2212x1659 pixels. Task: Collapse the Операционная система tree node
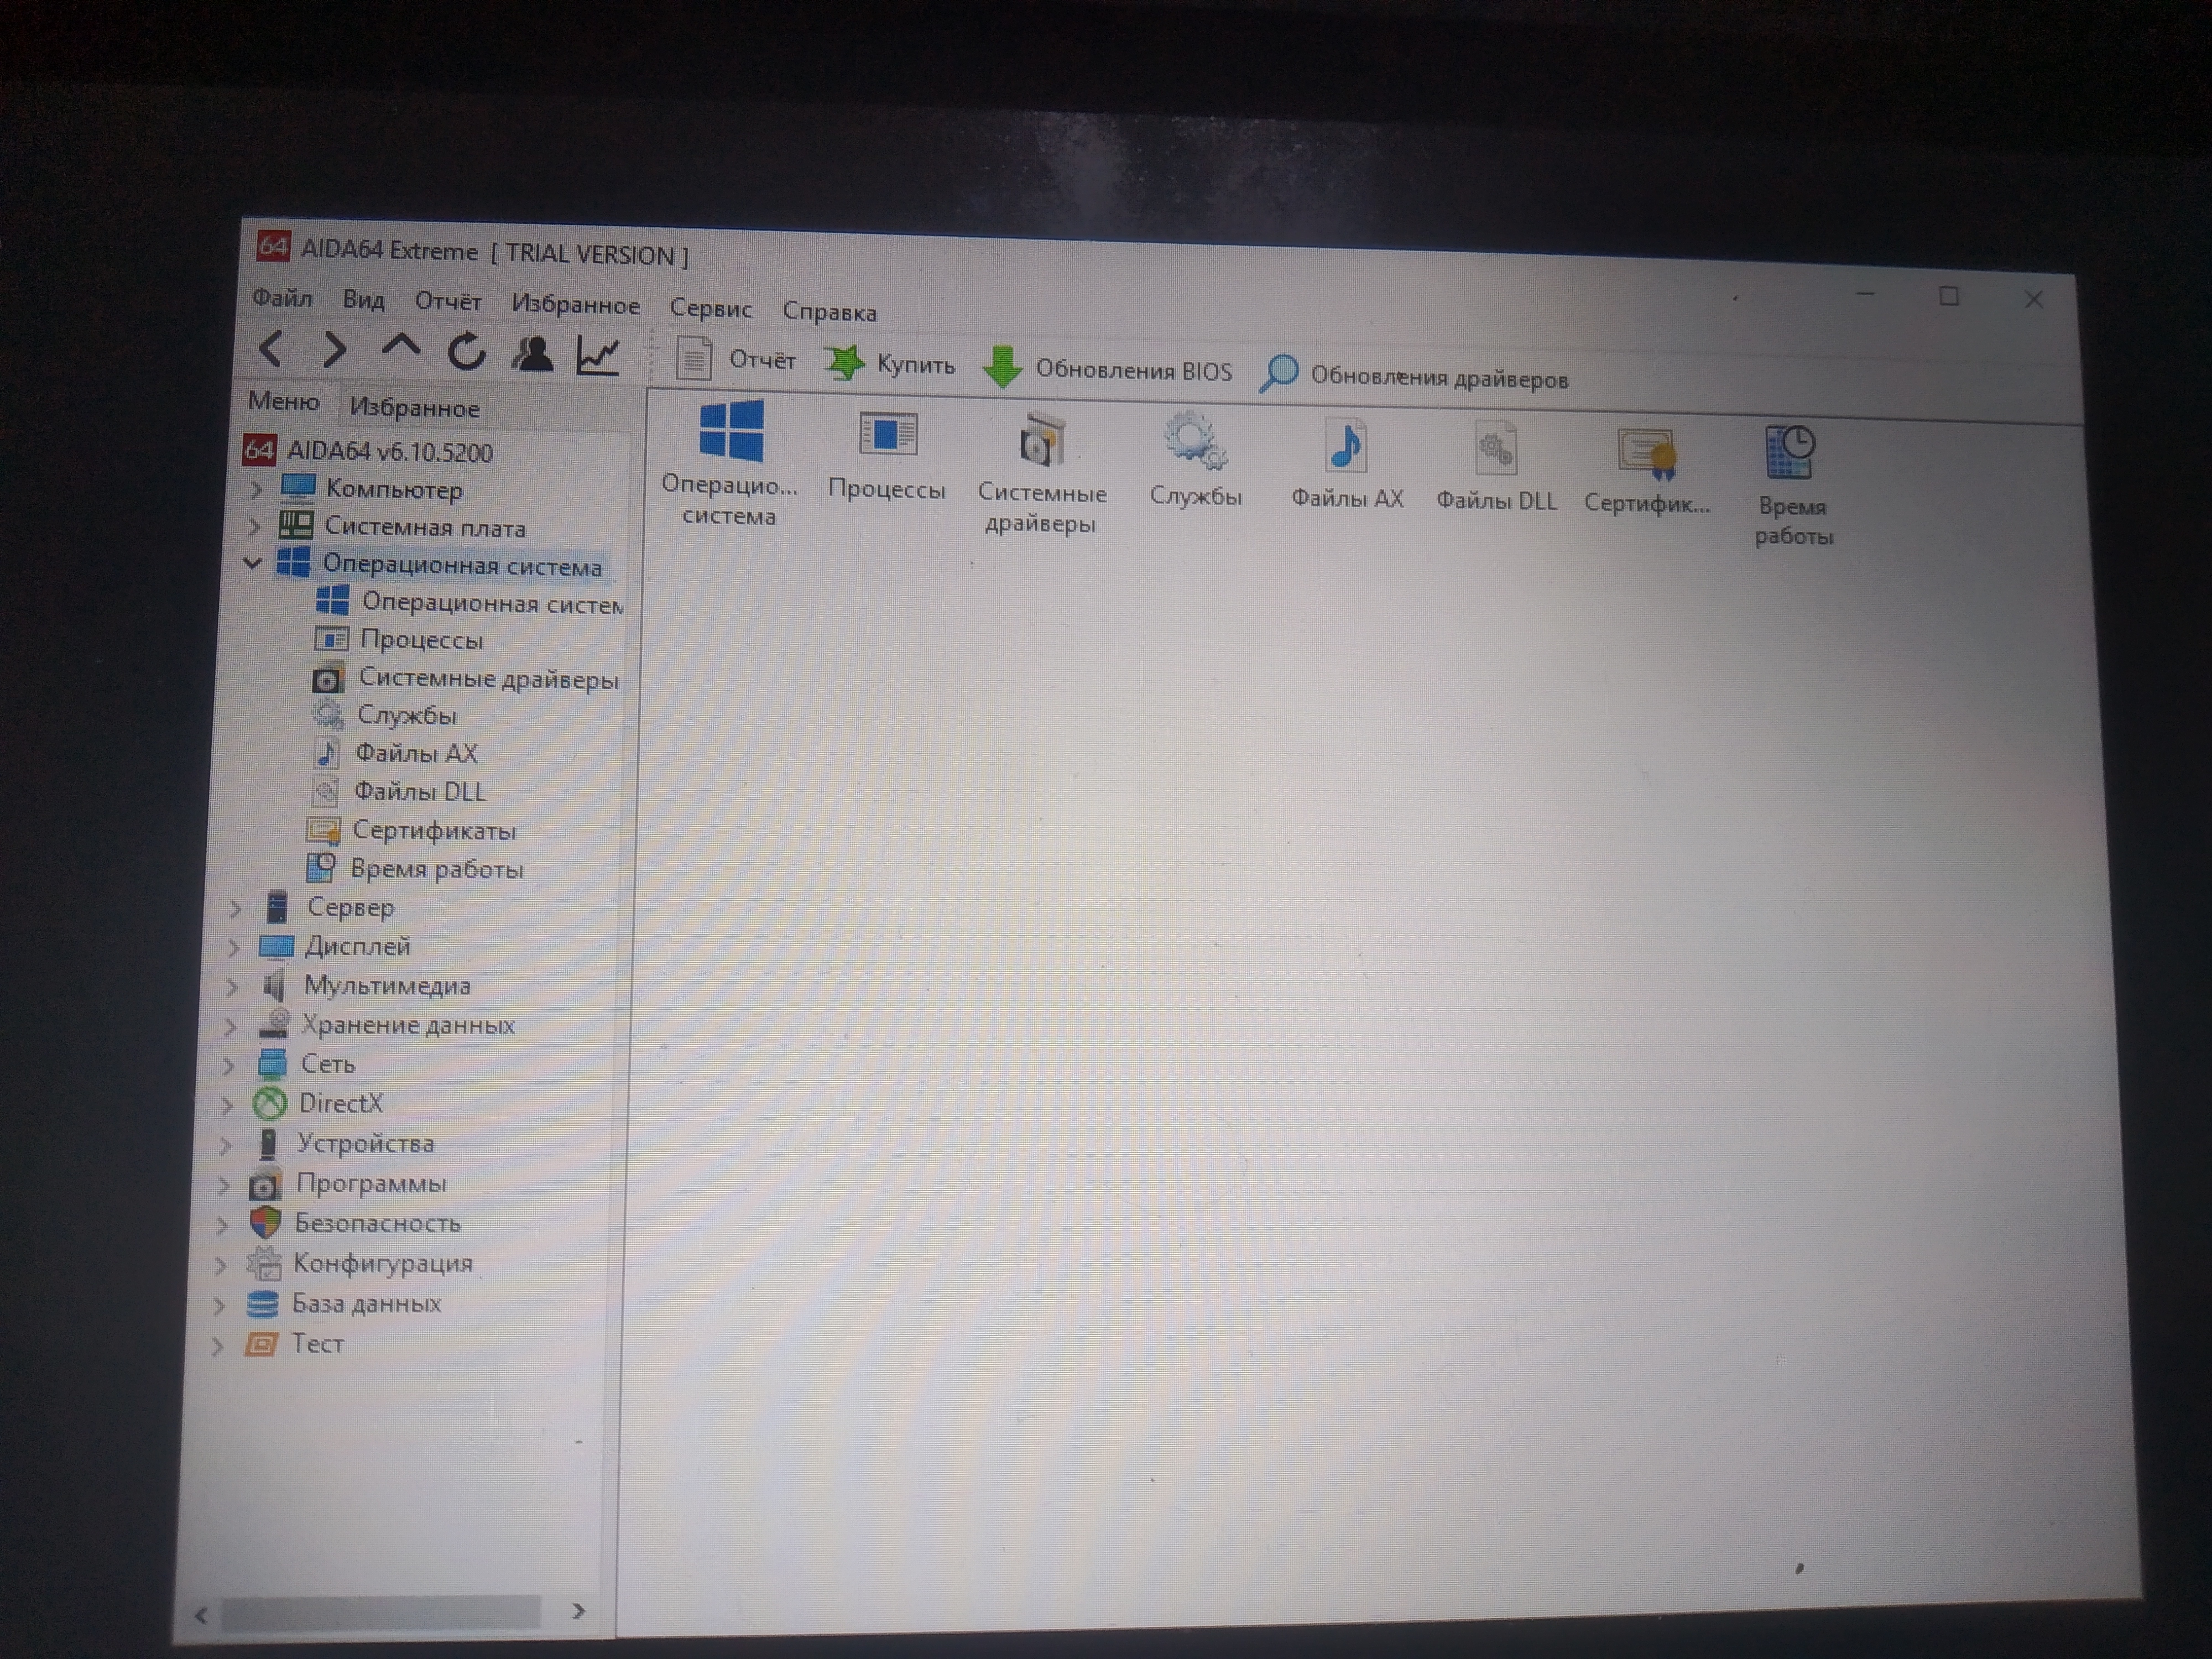pos(252,564)
